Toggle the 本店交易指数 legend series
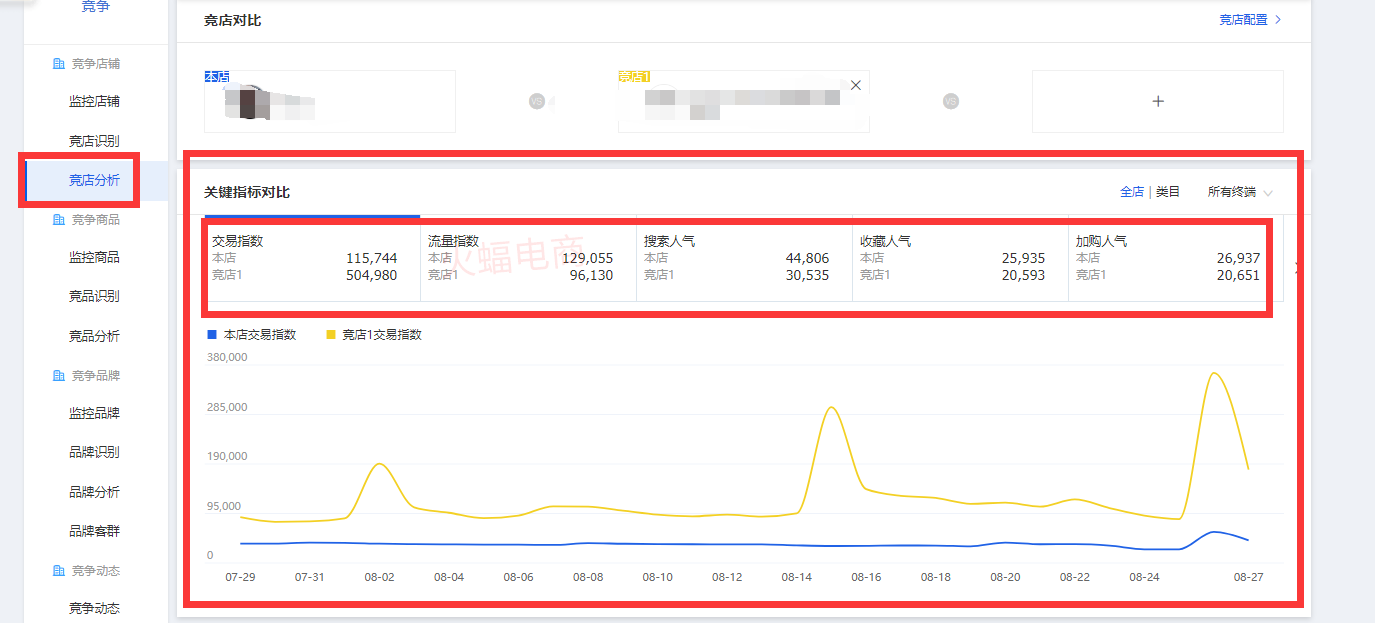 click(x=252, y=335)
